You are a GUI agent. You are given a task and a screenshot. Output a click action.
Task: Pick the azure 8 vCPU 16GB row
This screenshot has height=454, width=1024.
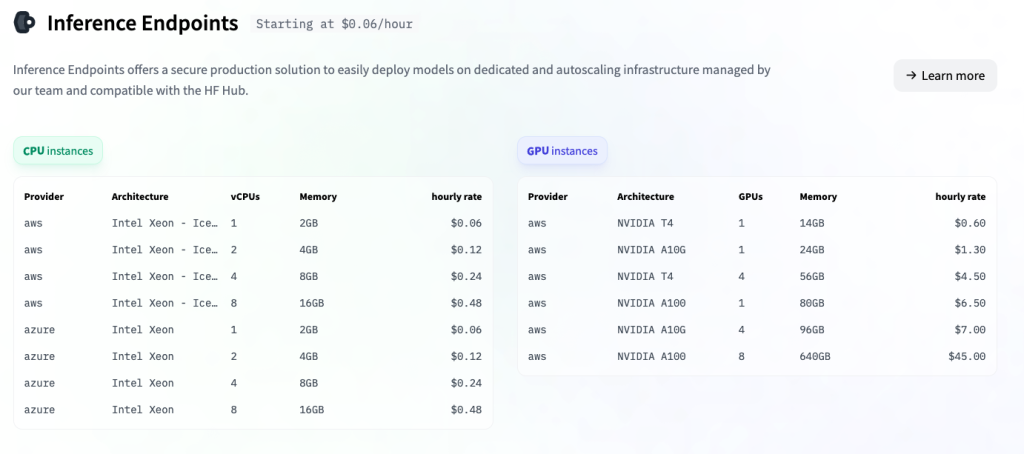(x=253, y=410)
